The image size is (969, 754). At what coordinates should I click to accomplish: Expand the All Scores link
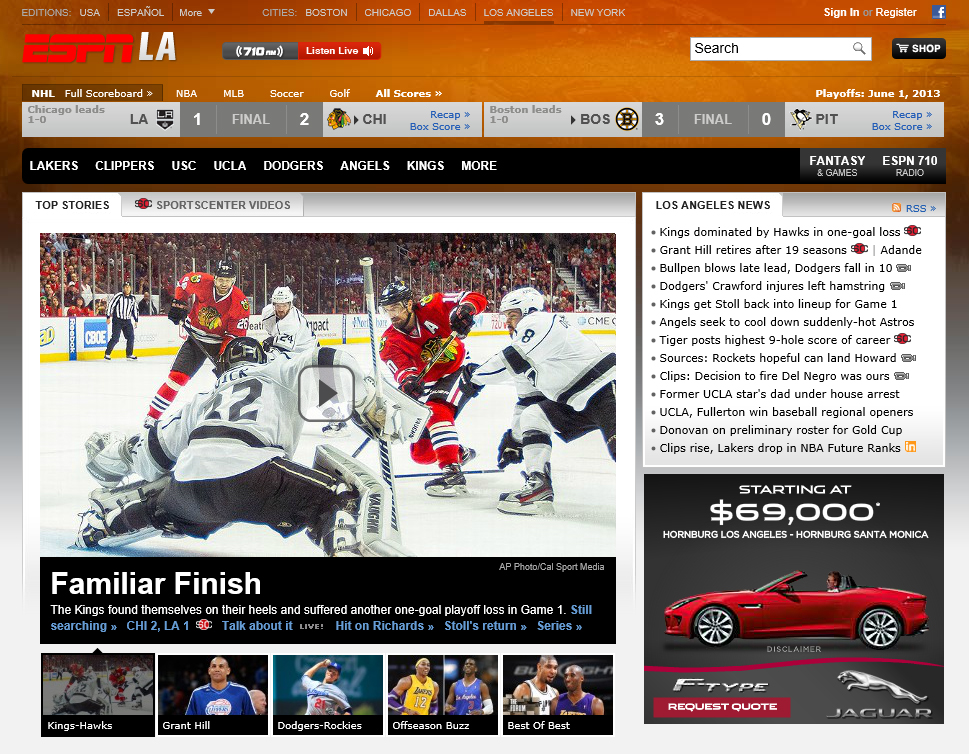[x=408, y=93]
